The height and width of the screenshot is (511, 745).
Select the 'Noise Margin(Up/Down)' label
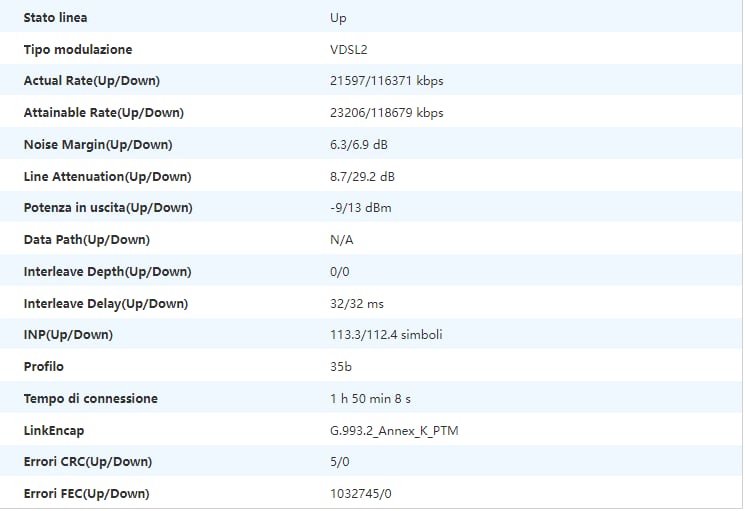point(98,144)
